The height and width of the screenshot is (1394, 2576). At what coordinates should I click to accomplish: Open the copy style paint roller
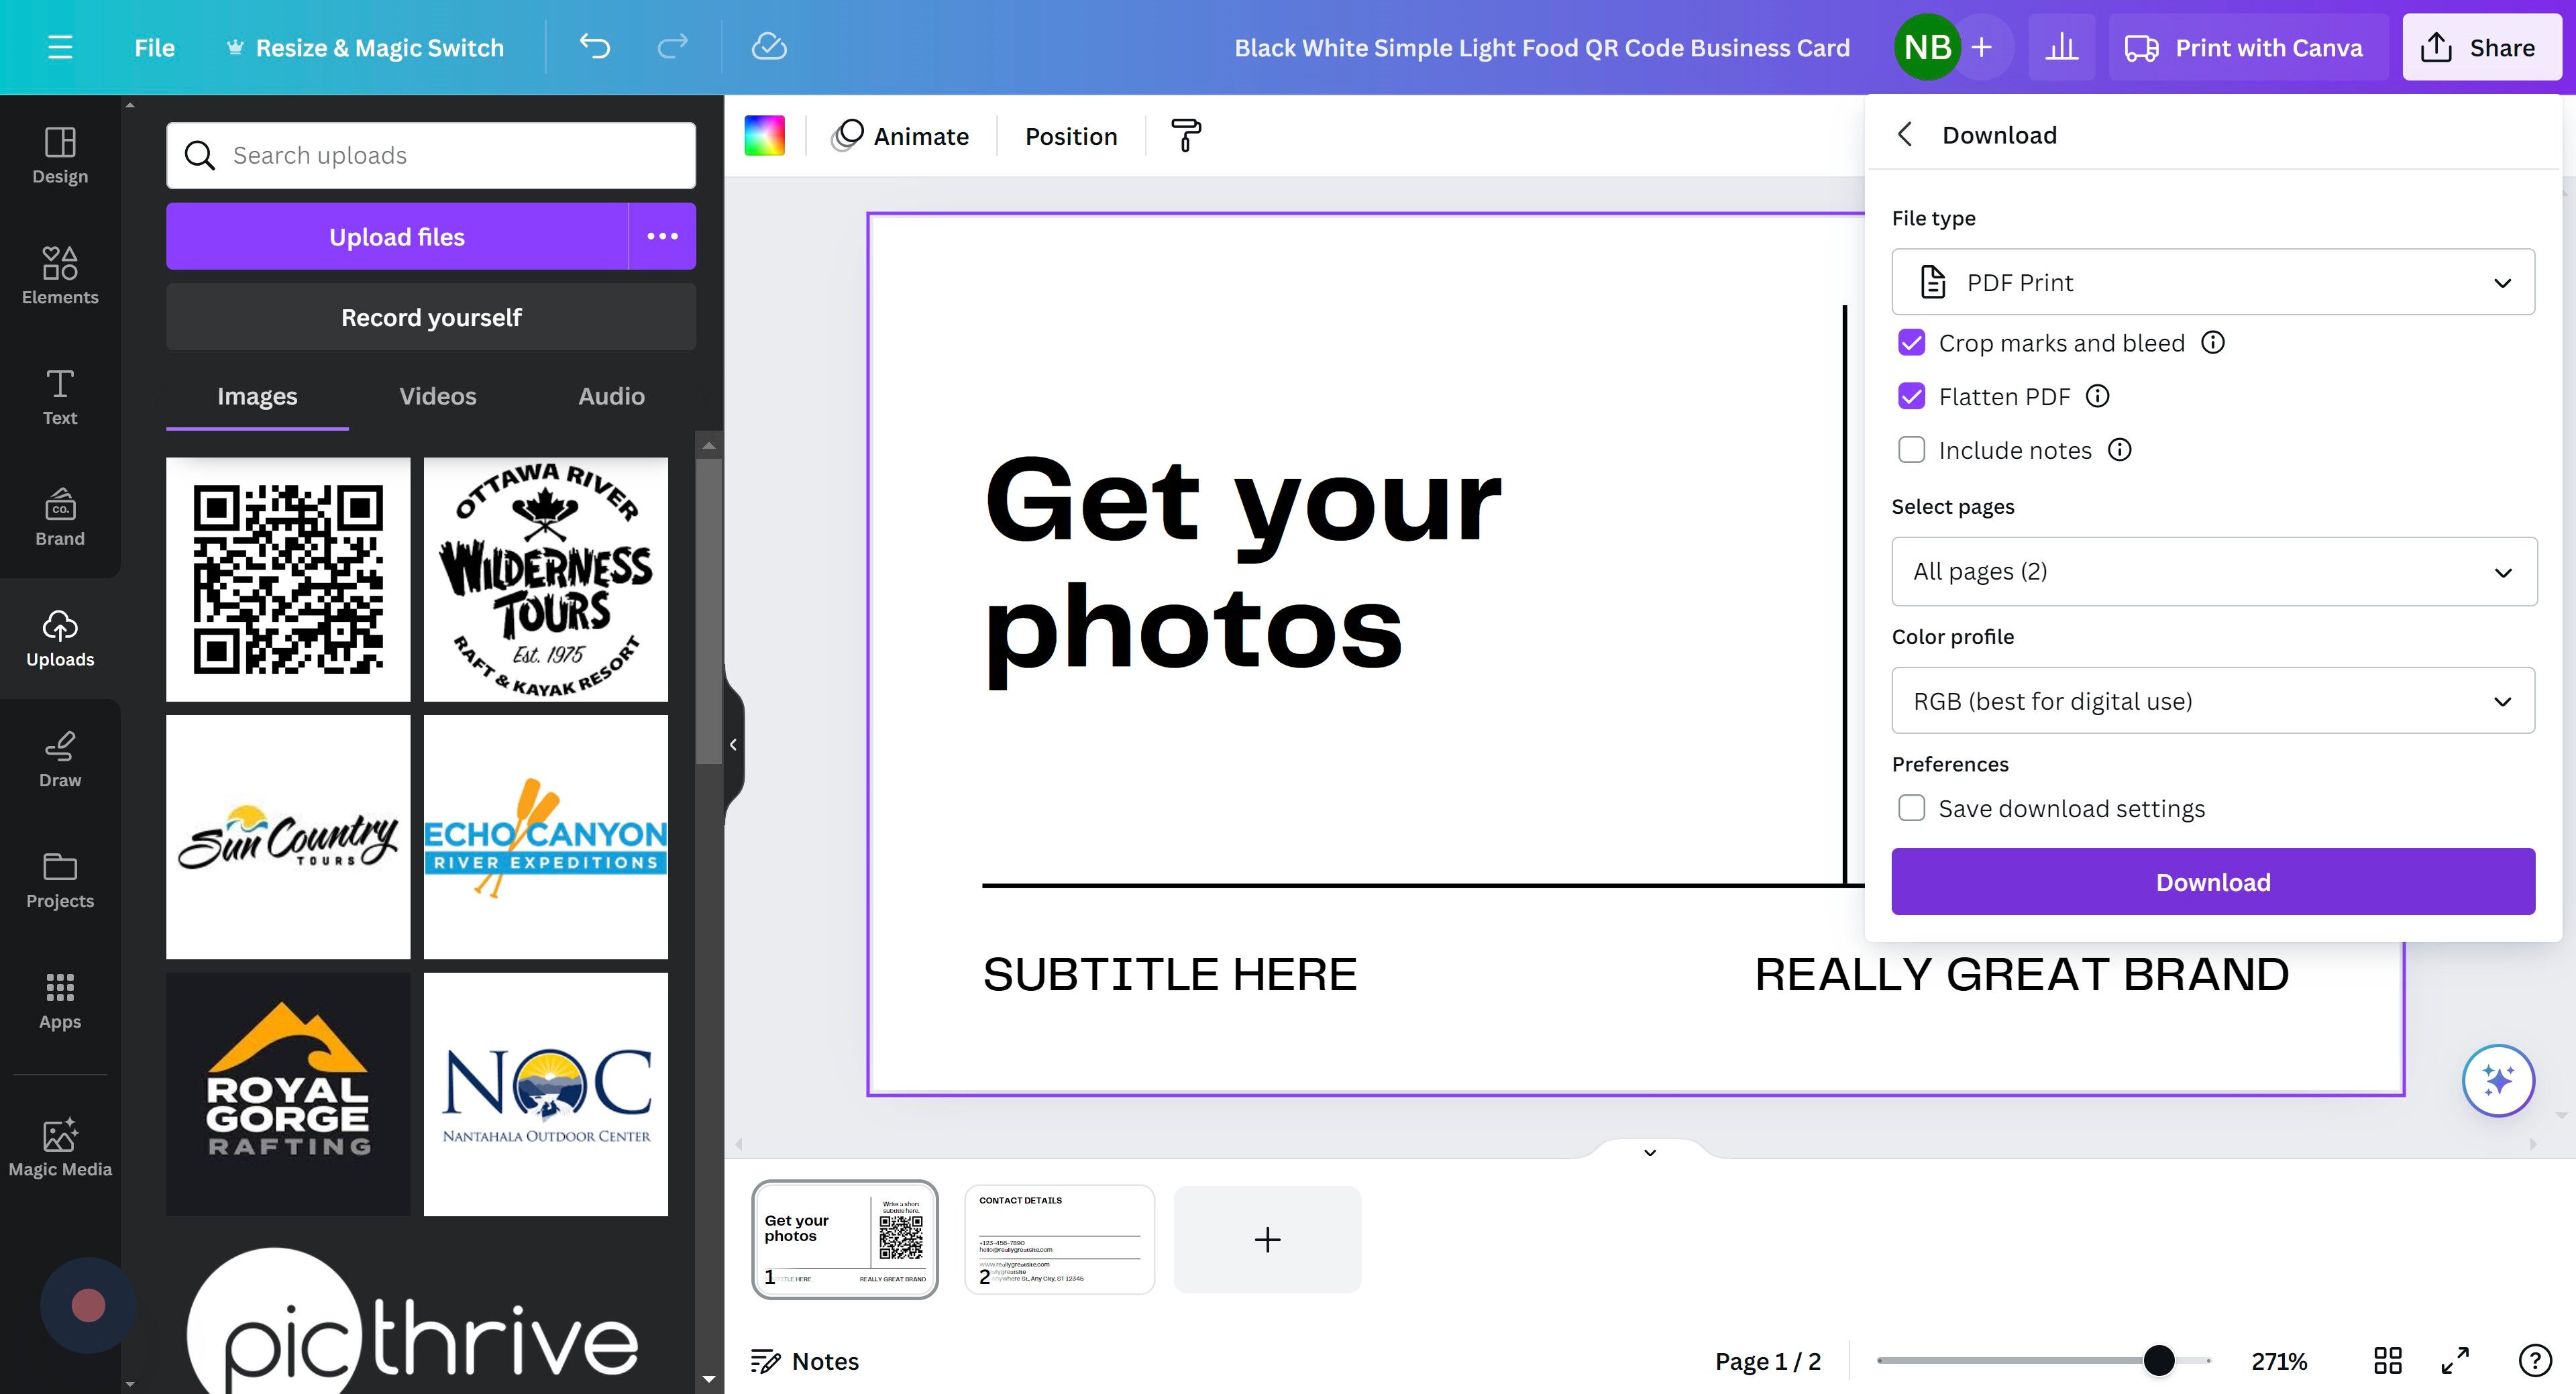1185,135
